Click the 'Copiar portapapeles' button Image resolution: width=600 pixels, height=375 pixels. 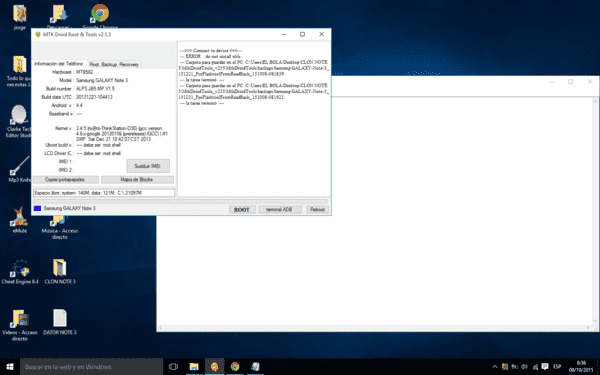point(65,179)
